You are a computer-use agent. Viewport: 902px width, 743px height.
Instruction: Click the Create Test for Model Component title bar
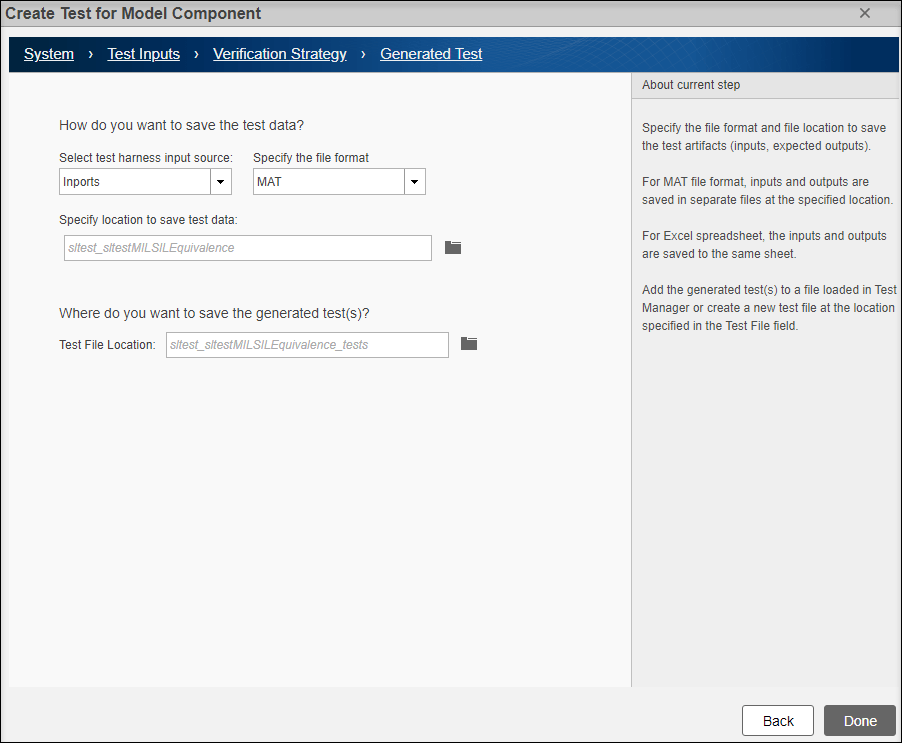130,13
